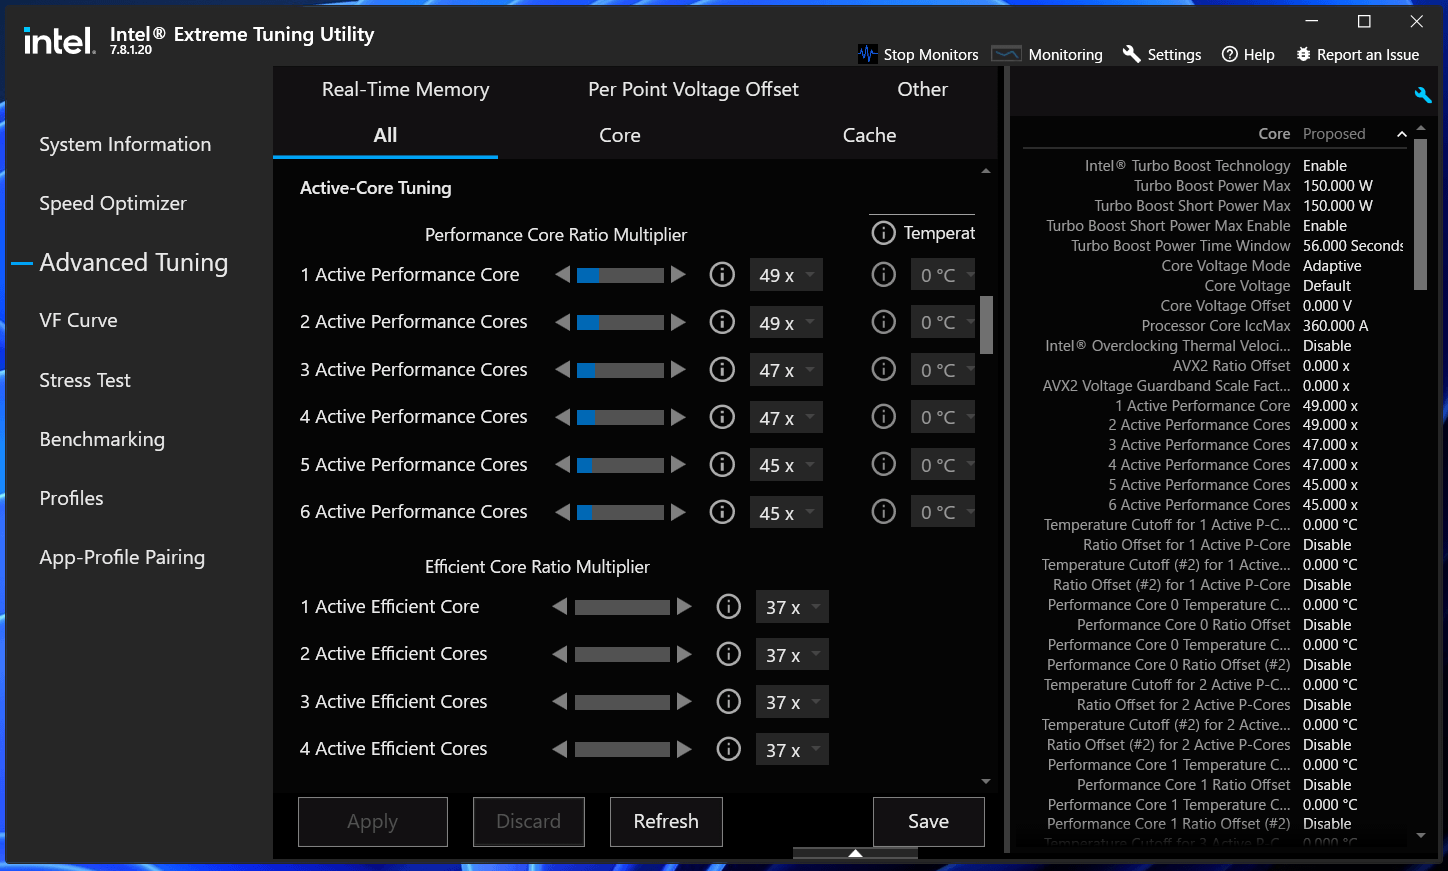The height and width of the screenshot is (871, 1448).
Task: Click info icon for 3 Active Performance Cores
Action: point(722,369)
